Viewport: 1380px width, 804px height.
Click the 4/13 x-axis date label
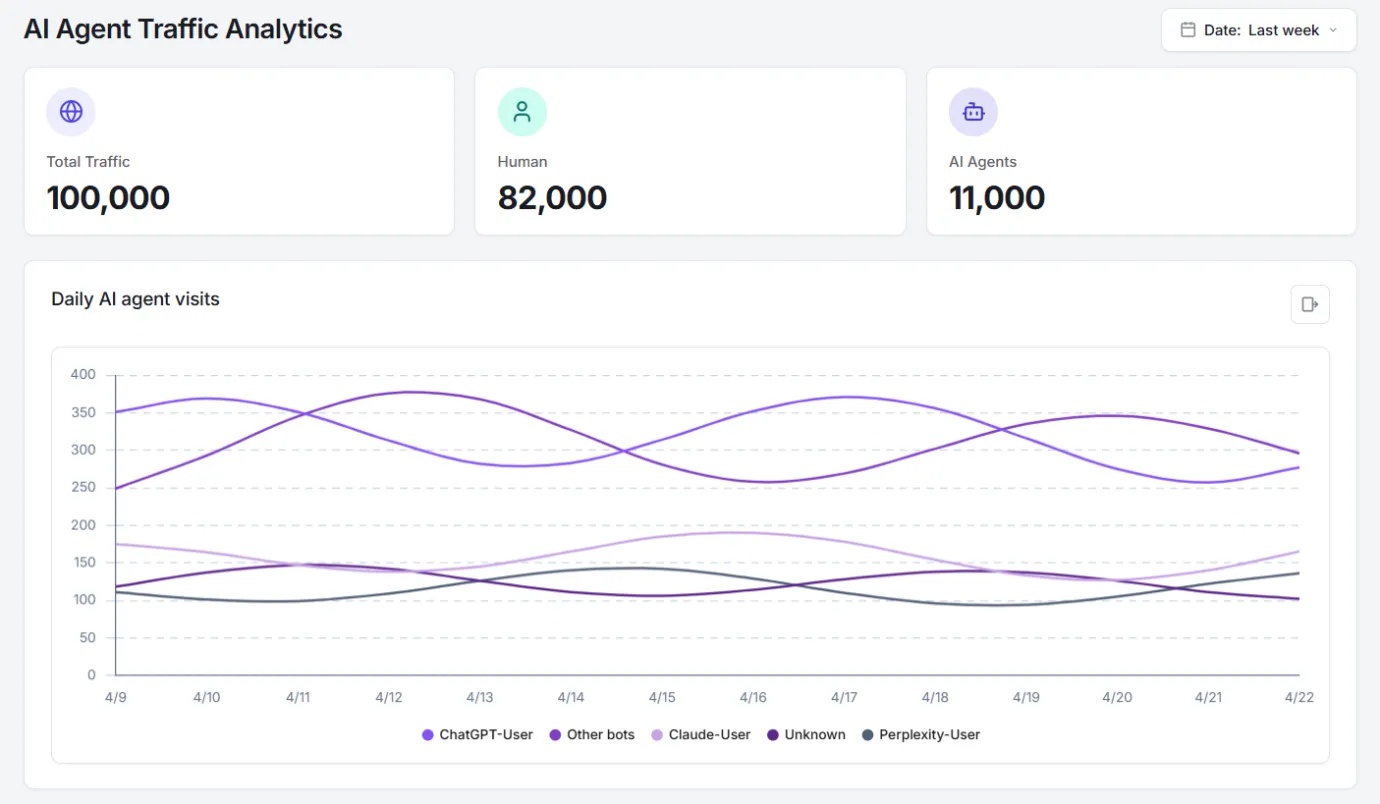click(x=480, y=697)
